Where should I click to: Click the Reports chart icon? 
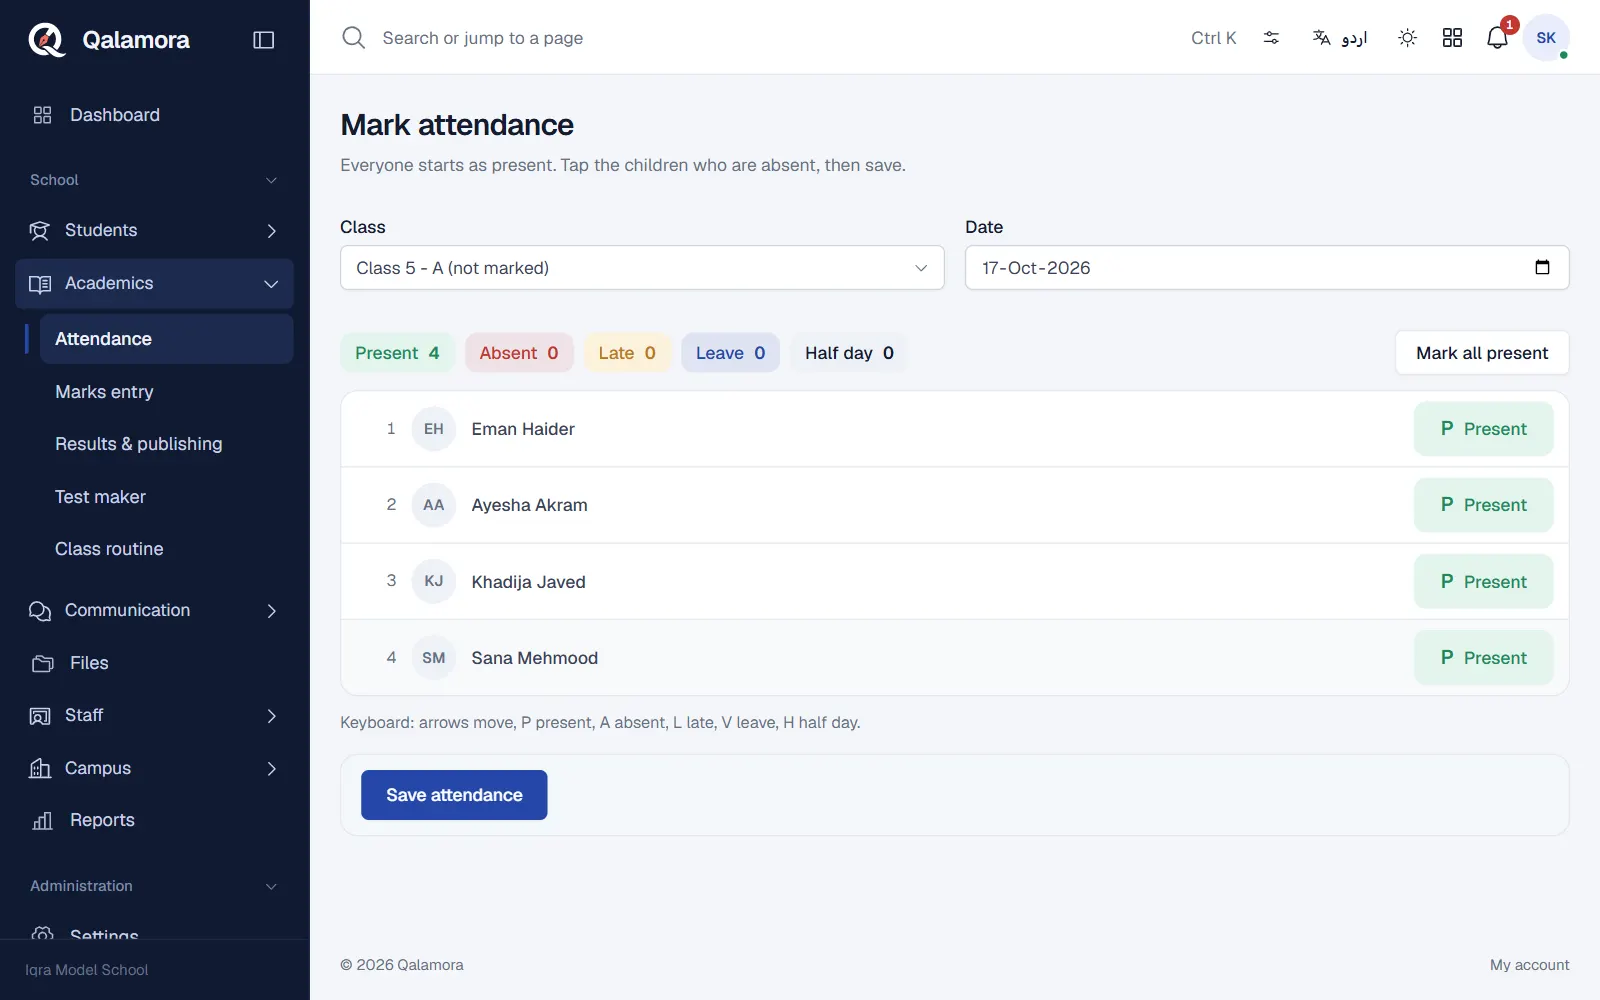(42, 821)
